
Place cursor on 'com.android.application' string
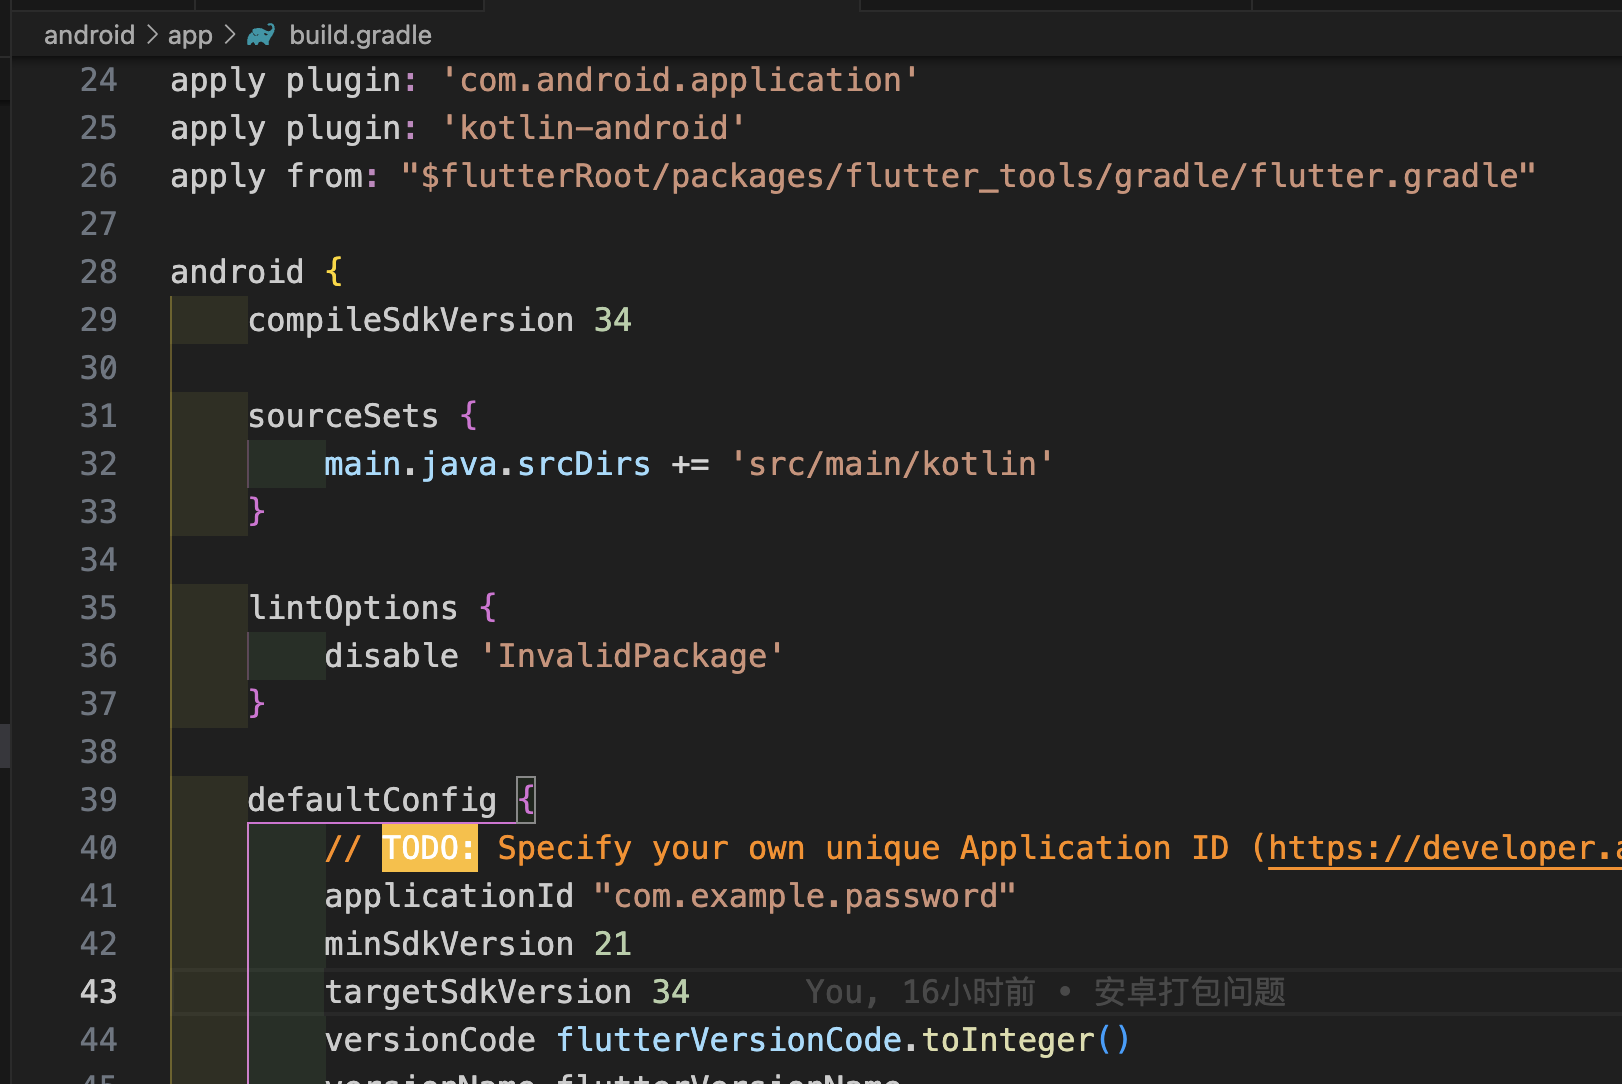point(680,80)
